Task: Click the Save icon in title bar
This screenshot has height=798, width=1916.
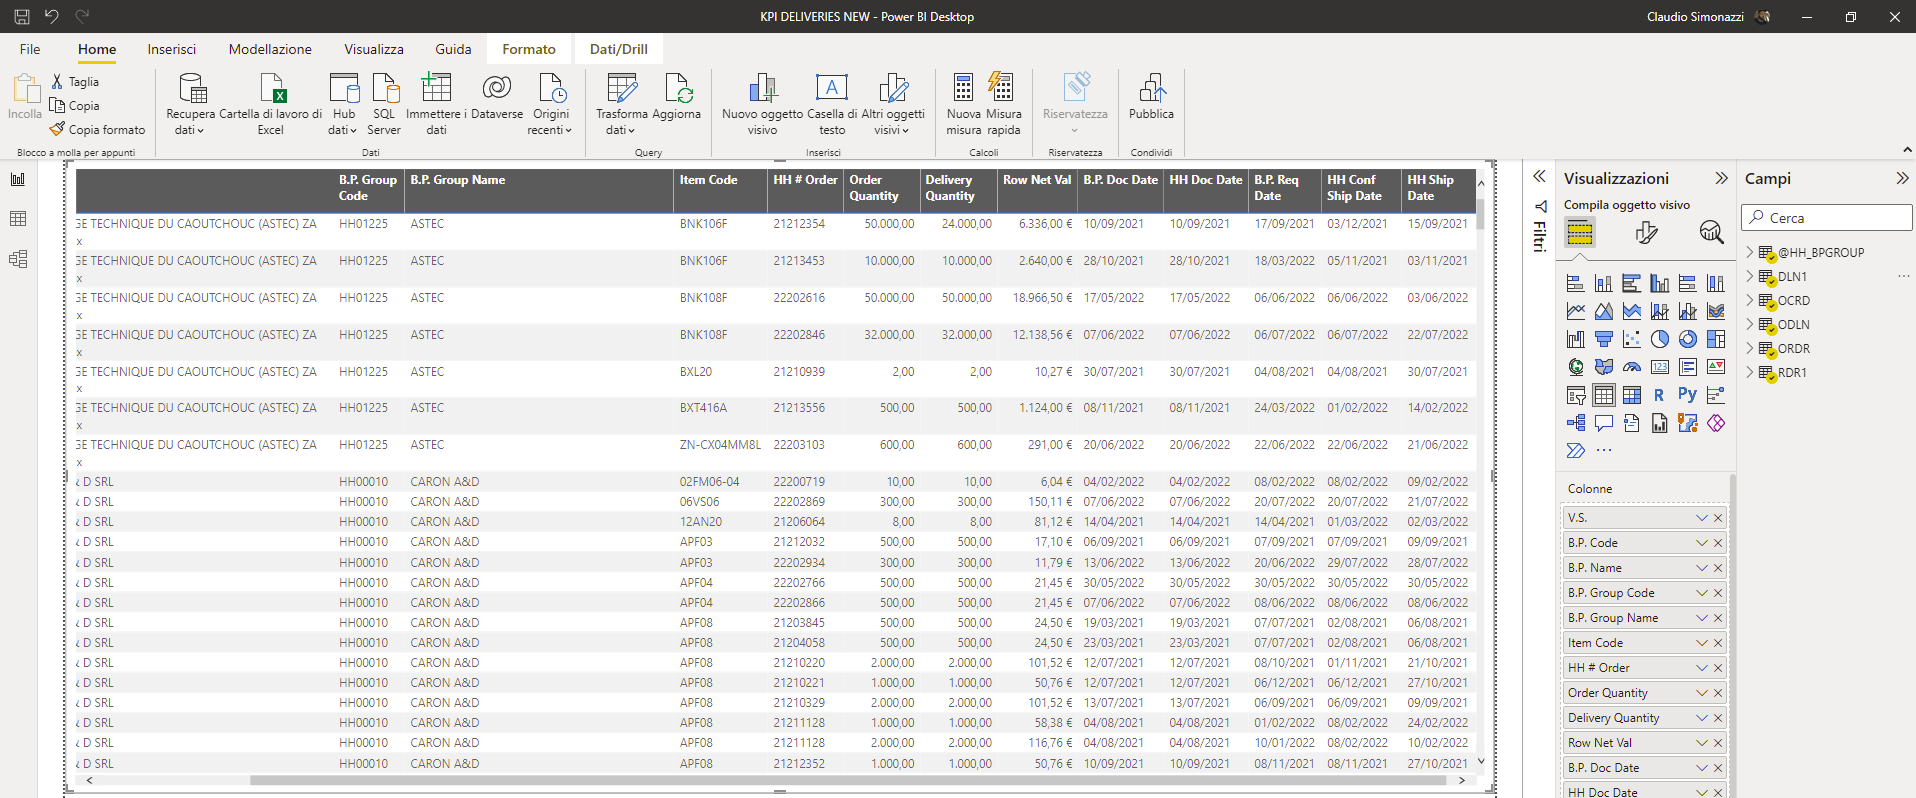Action: click(21, 16)
